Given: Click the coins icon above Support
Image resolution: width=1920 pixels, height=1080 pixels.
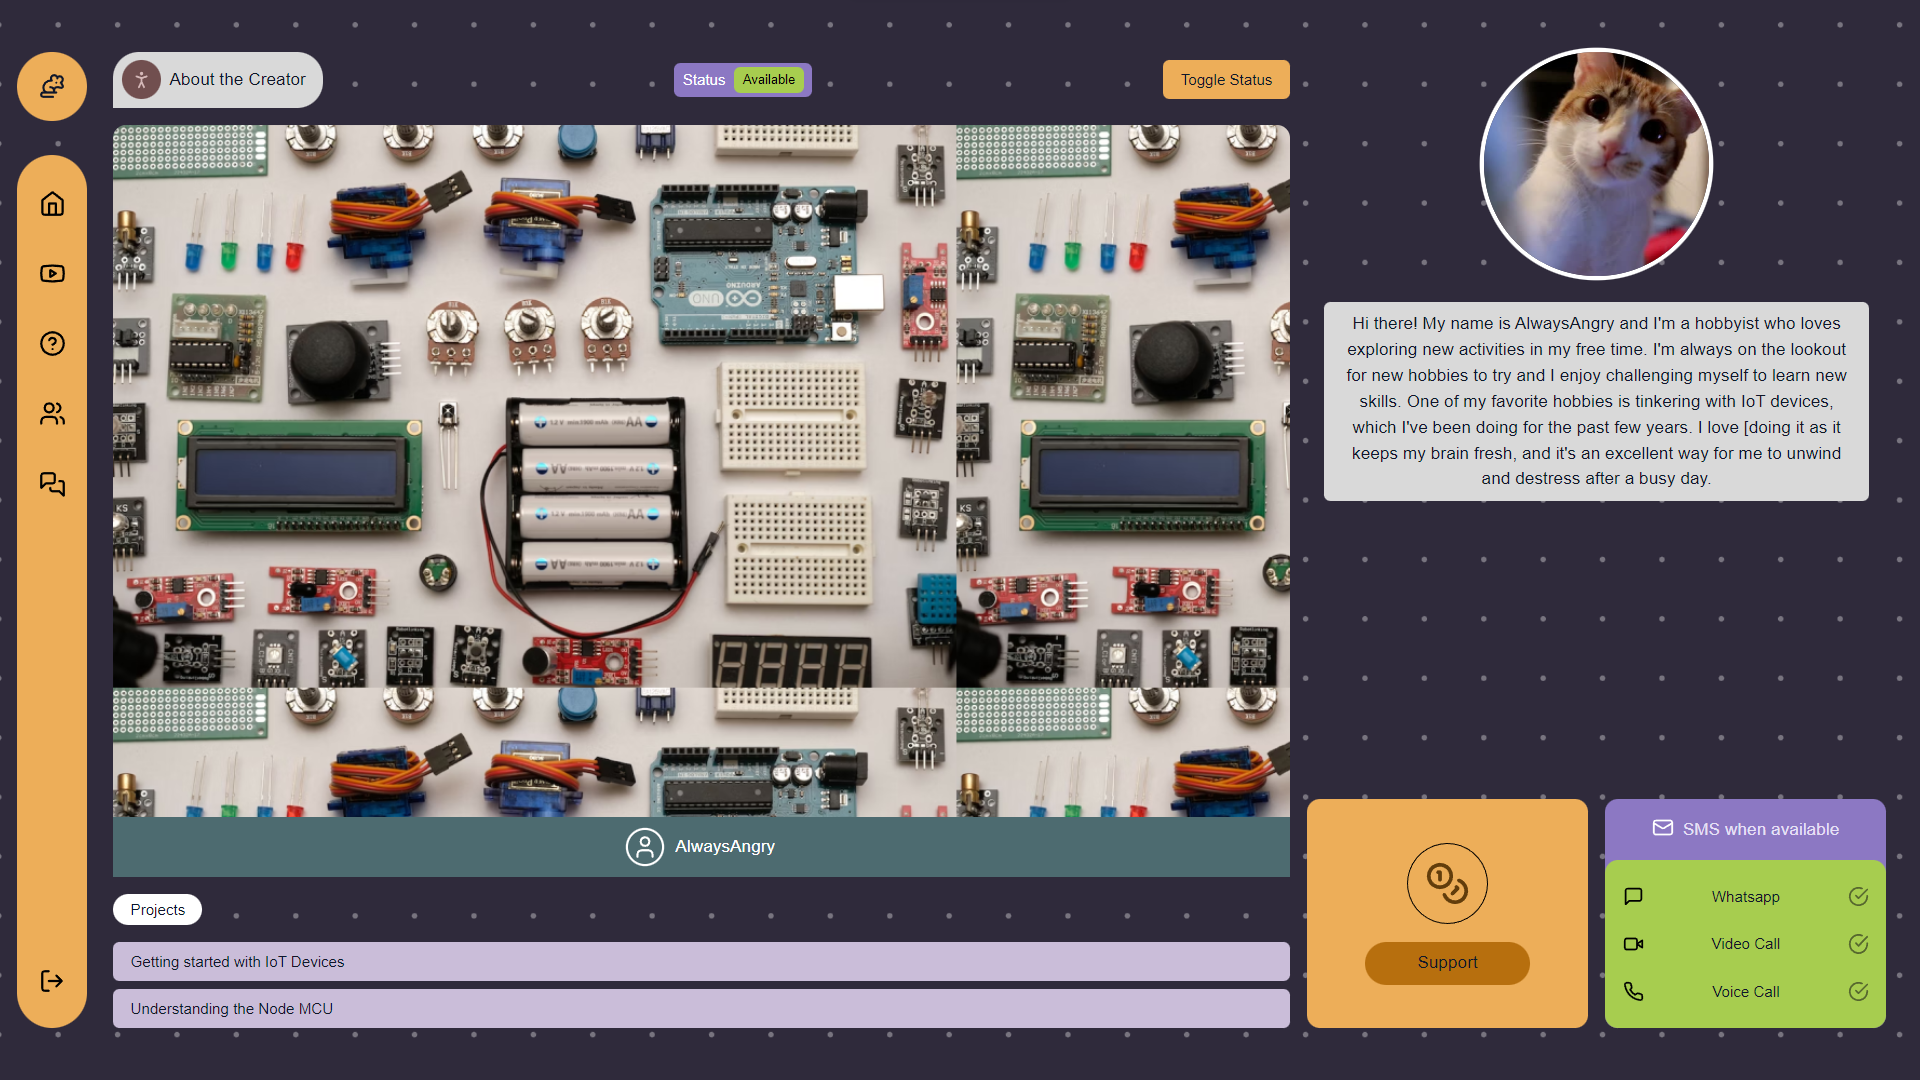Looking at the screenshot, I should [1447, 884].
